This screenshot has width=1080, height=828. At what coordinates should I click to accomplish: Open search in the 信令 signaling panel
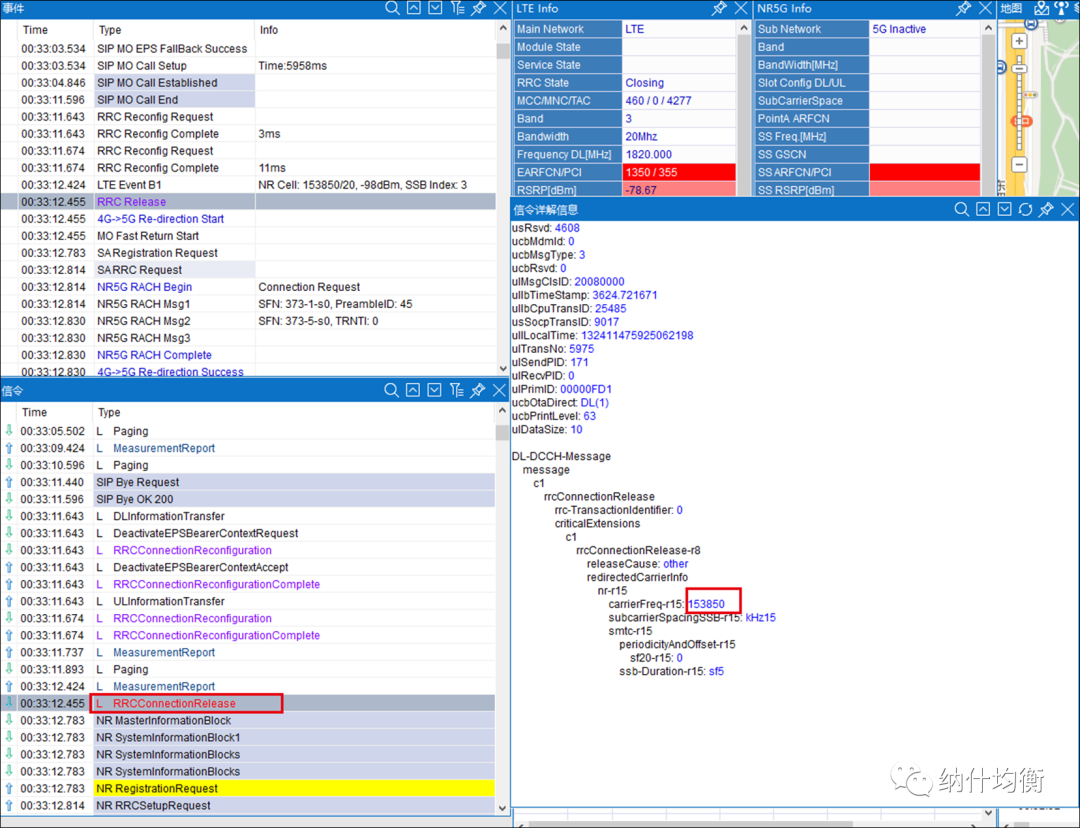tap(391, 391)
